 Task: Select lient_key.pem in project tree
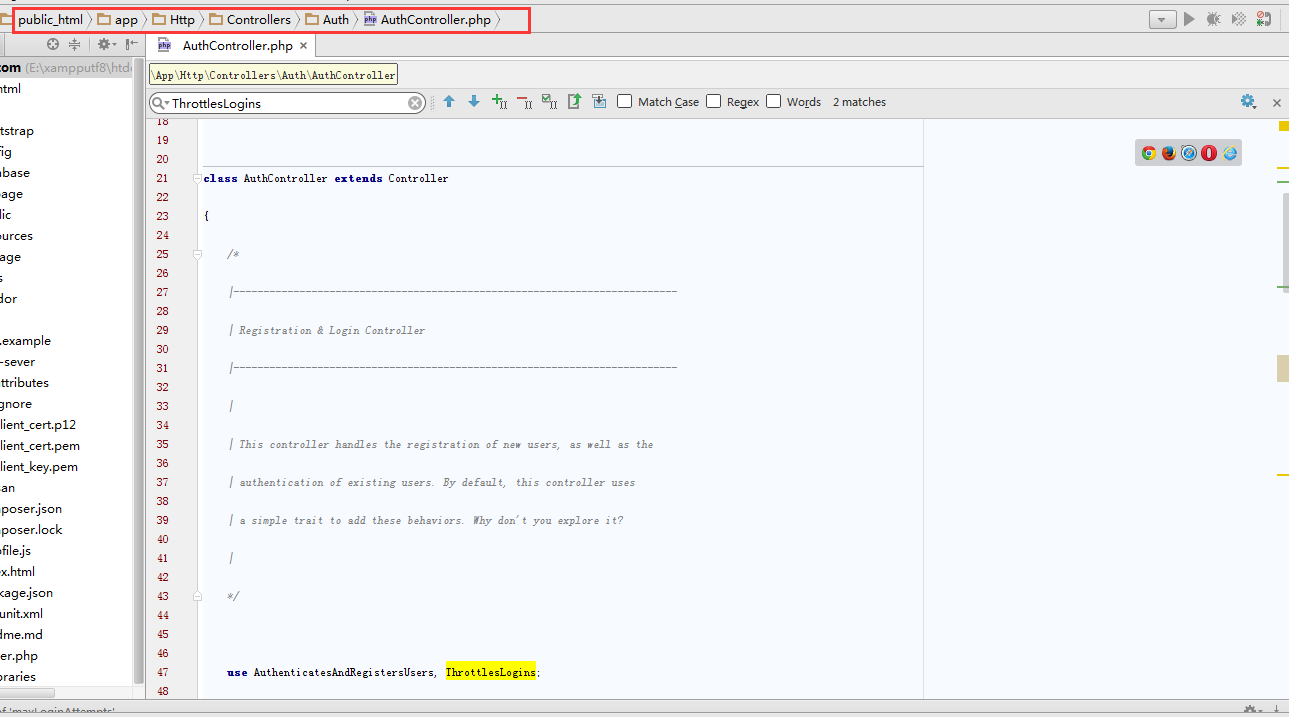tap(39, 466)
